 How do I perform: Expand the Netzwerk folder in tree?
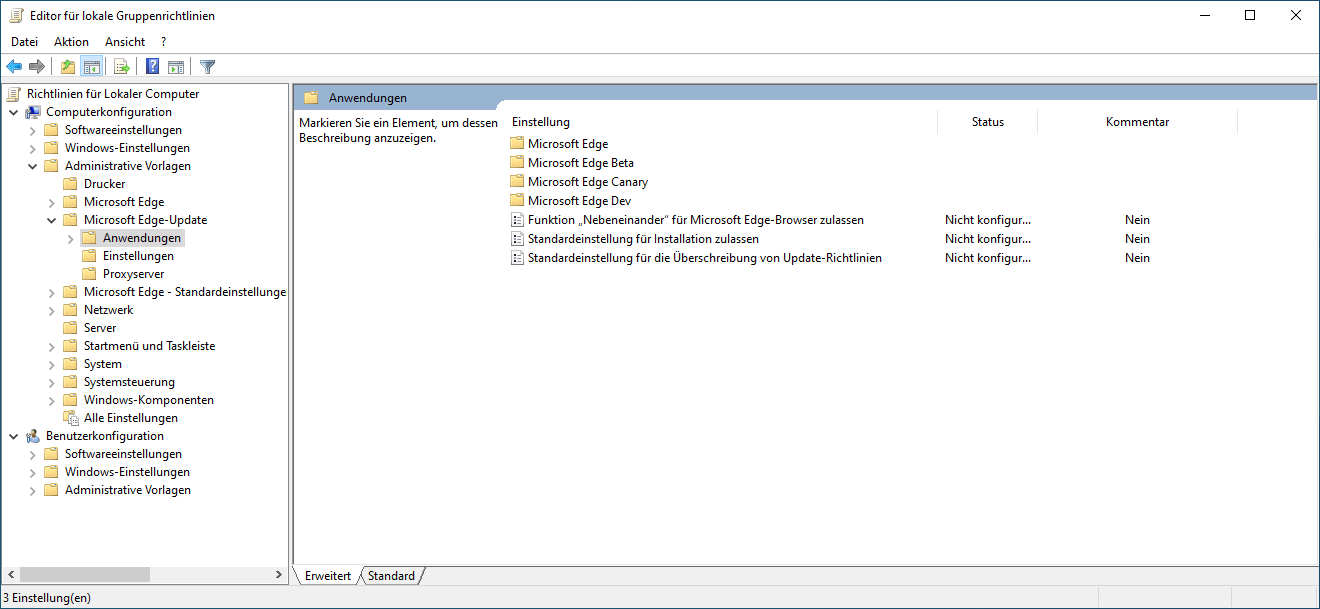pyautogui.click(x=51, y=310)
